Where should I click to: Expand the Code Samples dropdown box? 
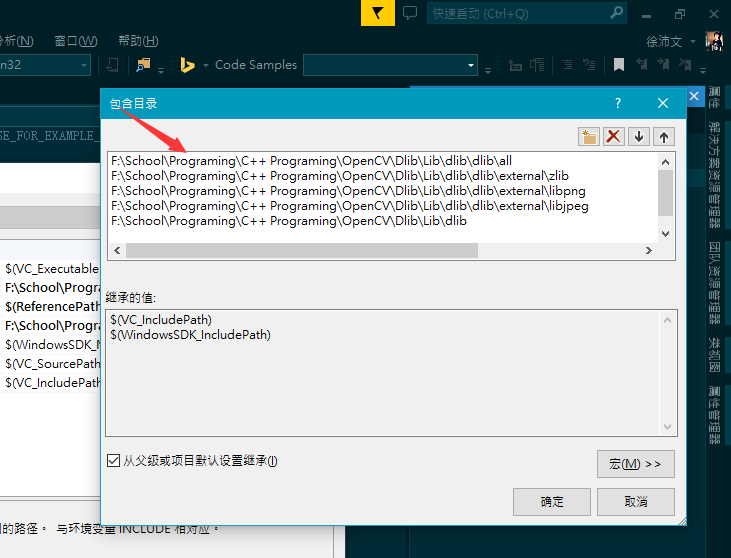(471, 65)
